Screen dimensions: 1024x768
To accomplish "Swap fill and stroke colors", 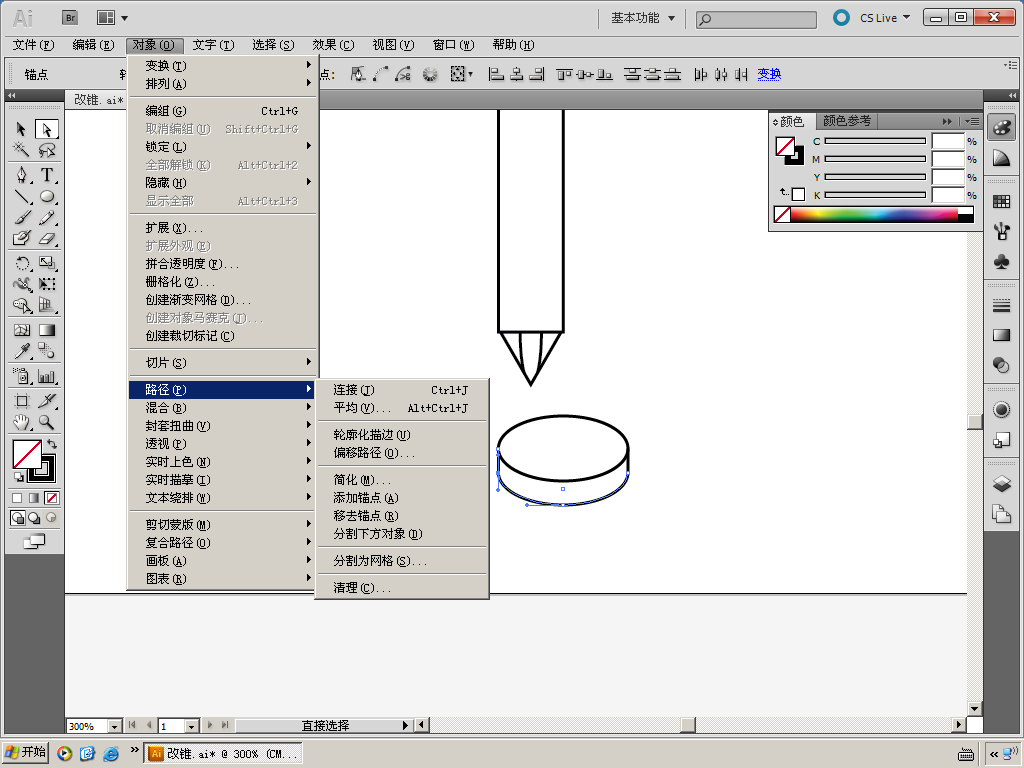I will click(x=52, y=444).
